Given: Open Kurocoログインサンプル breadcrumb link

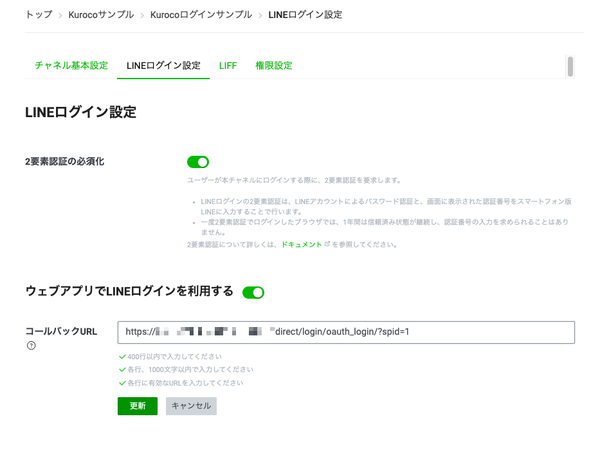Looking at the screenshot, I should pos(201,15).
